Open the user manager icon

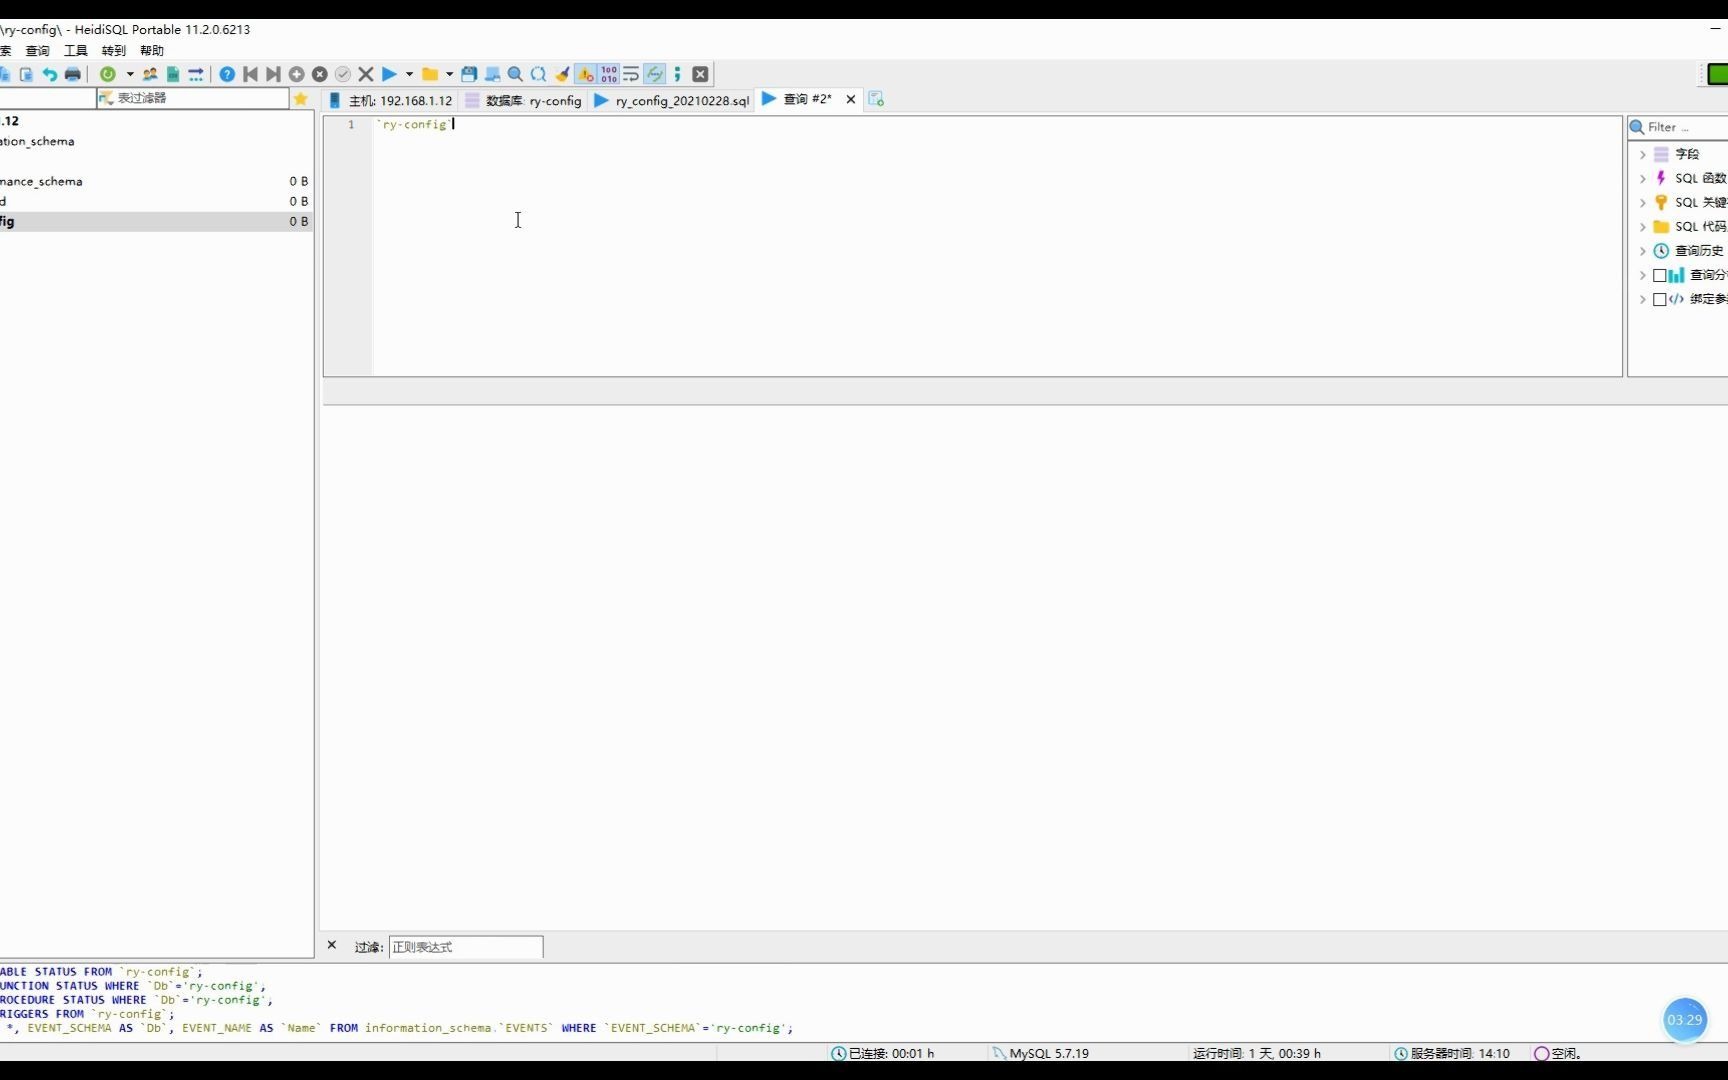click(150, 74)
